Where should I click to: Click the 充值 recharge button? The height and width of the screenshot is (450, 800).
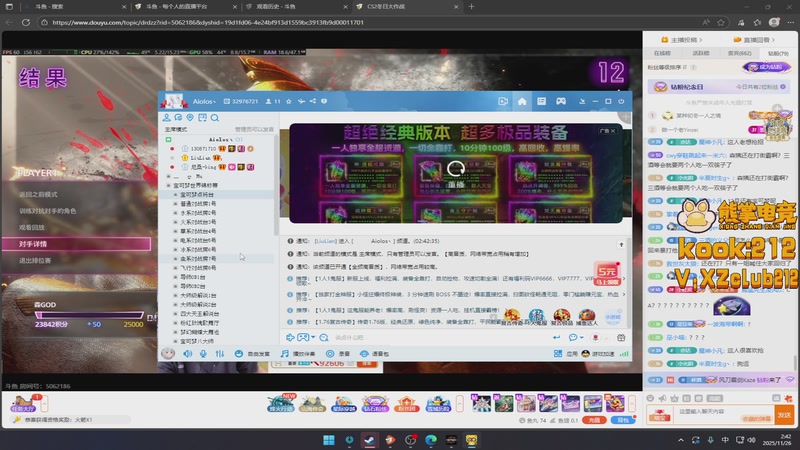tap(594, 420)
